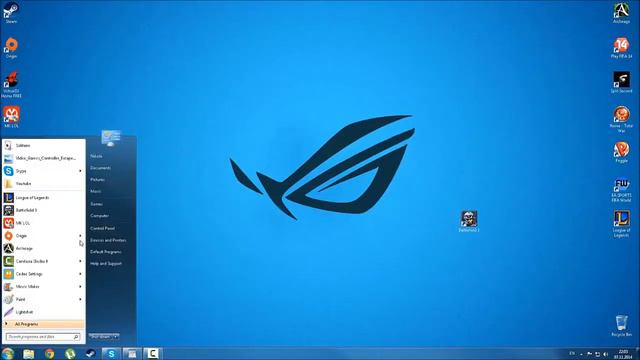
Task: Open Default Programs from the Start menu
Action: (106, 252)
